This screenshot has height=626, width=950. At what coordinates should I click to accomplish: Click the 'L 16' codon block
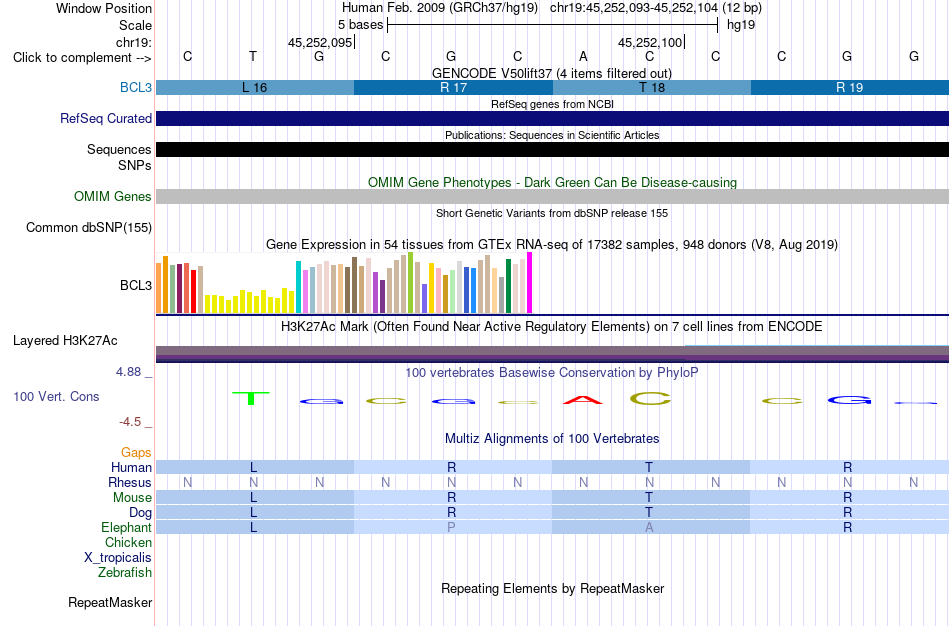point(255,87)
